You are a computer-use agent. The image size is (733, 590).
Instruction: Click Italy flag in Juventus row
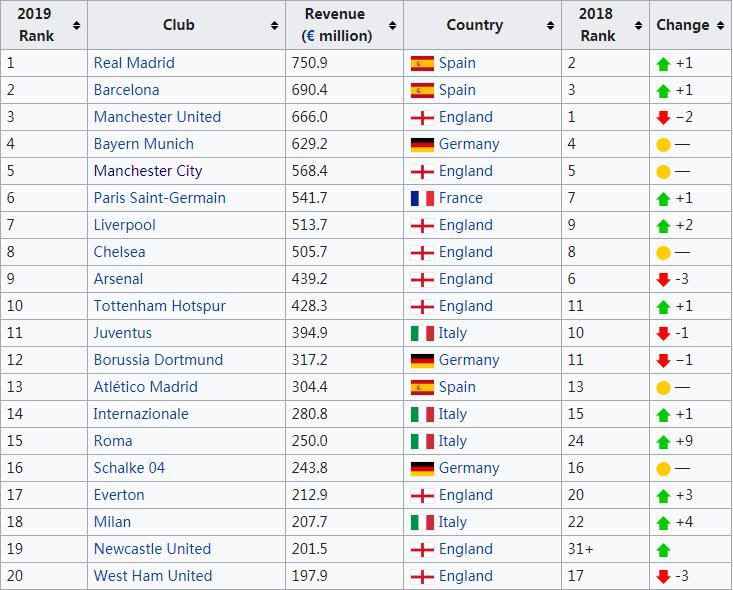[422, 333]
